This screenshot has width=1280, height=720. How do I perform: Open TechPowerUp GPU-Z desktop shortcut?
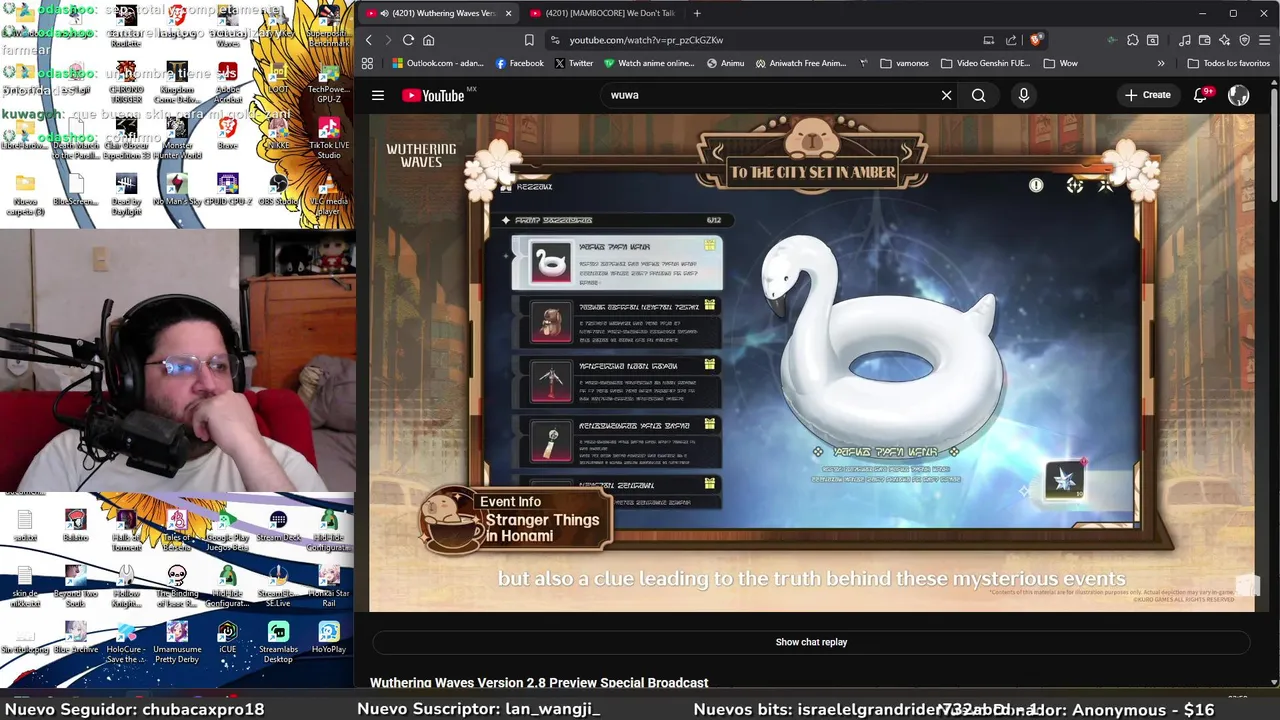[329, 82]
